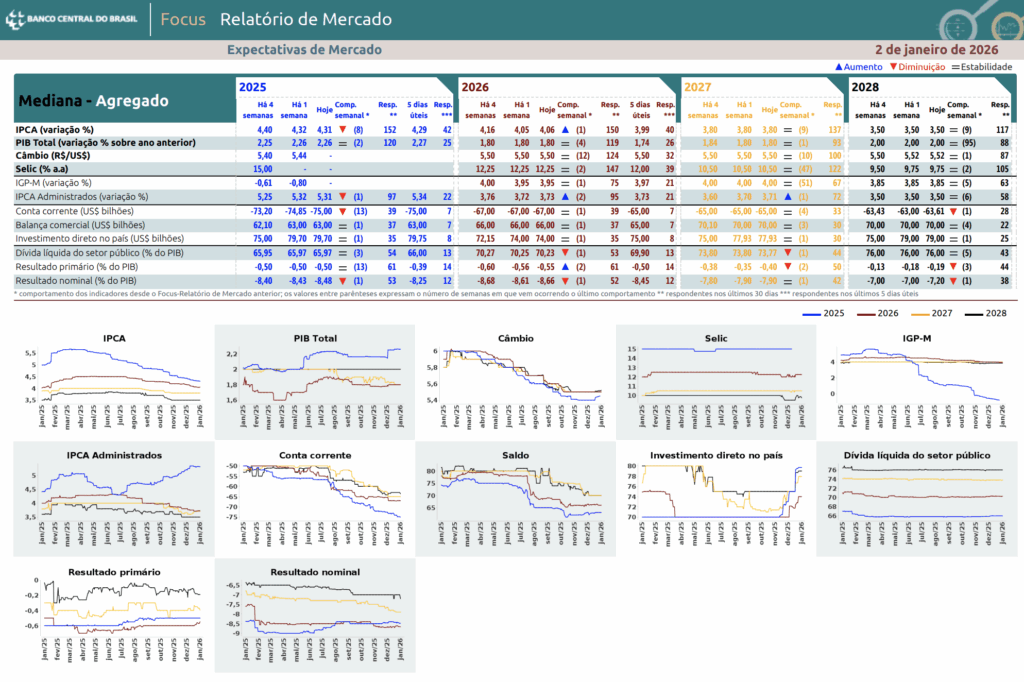The height and width of the screenshot is (682, 1024).
Task: Click red down arrow in 2025 Conta corrente row
Action: [x=343, y=211]
